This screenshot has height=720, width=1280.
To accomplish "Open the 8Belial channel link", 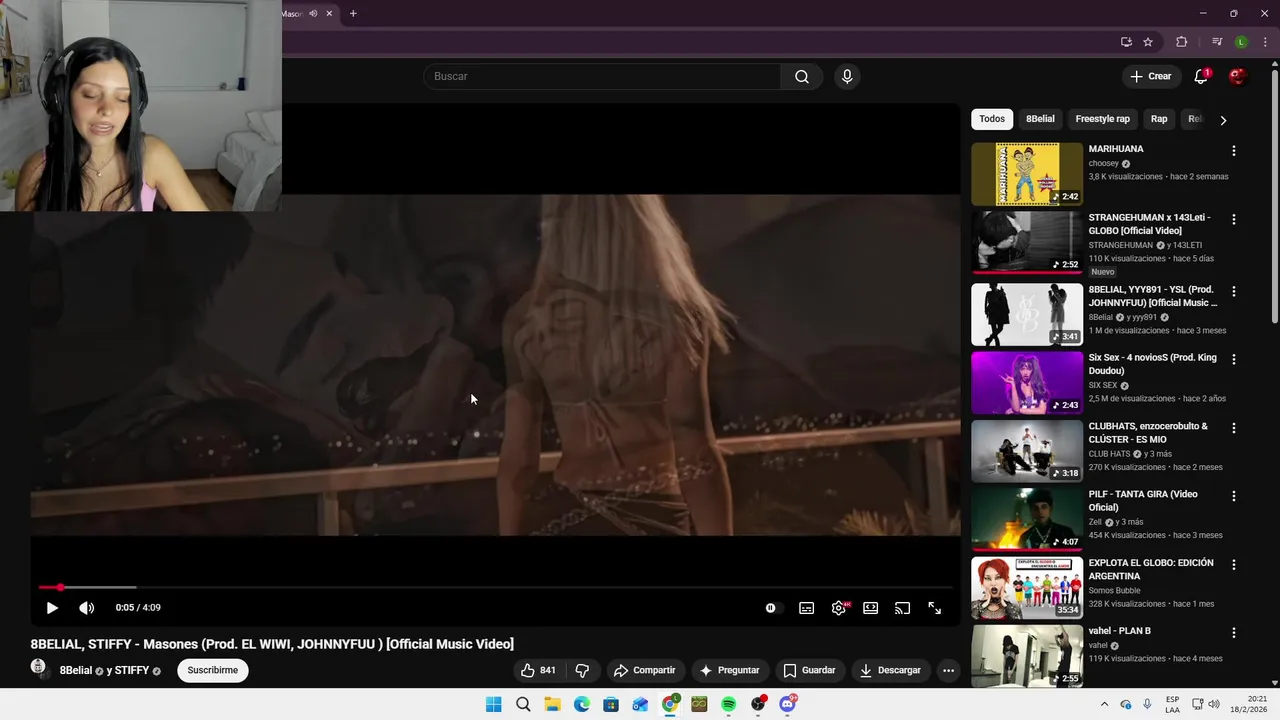I will click(76, 671).
